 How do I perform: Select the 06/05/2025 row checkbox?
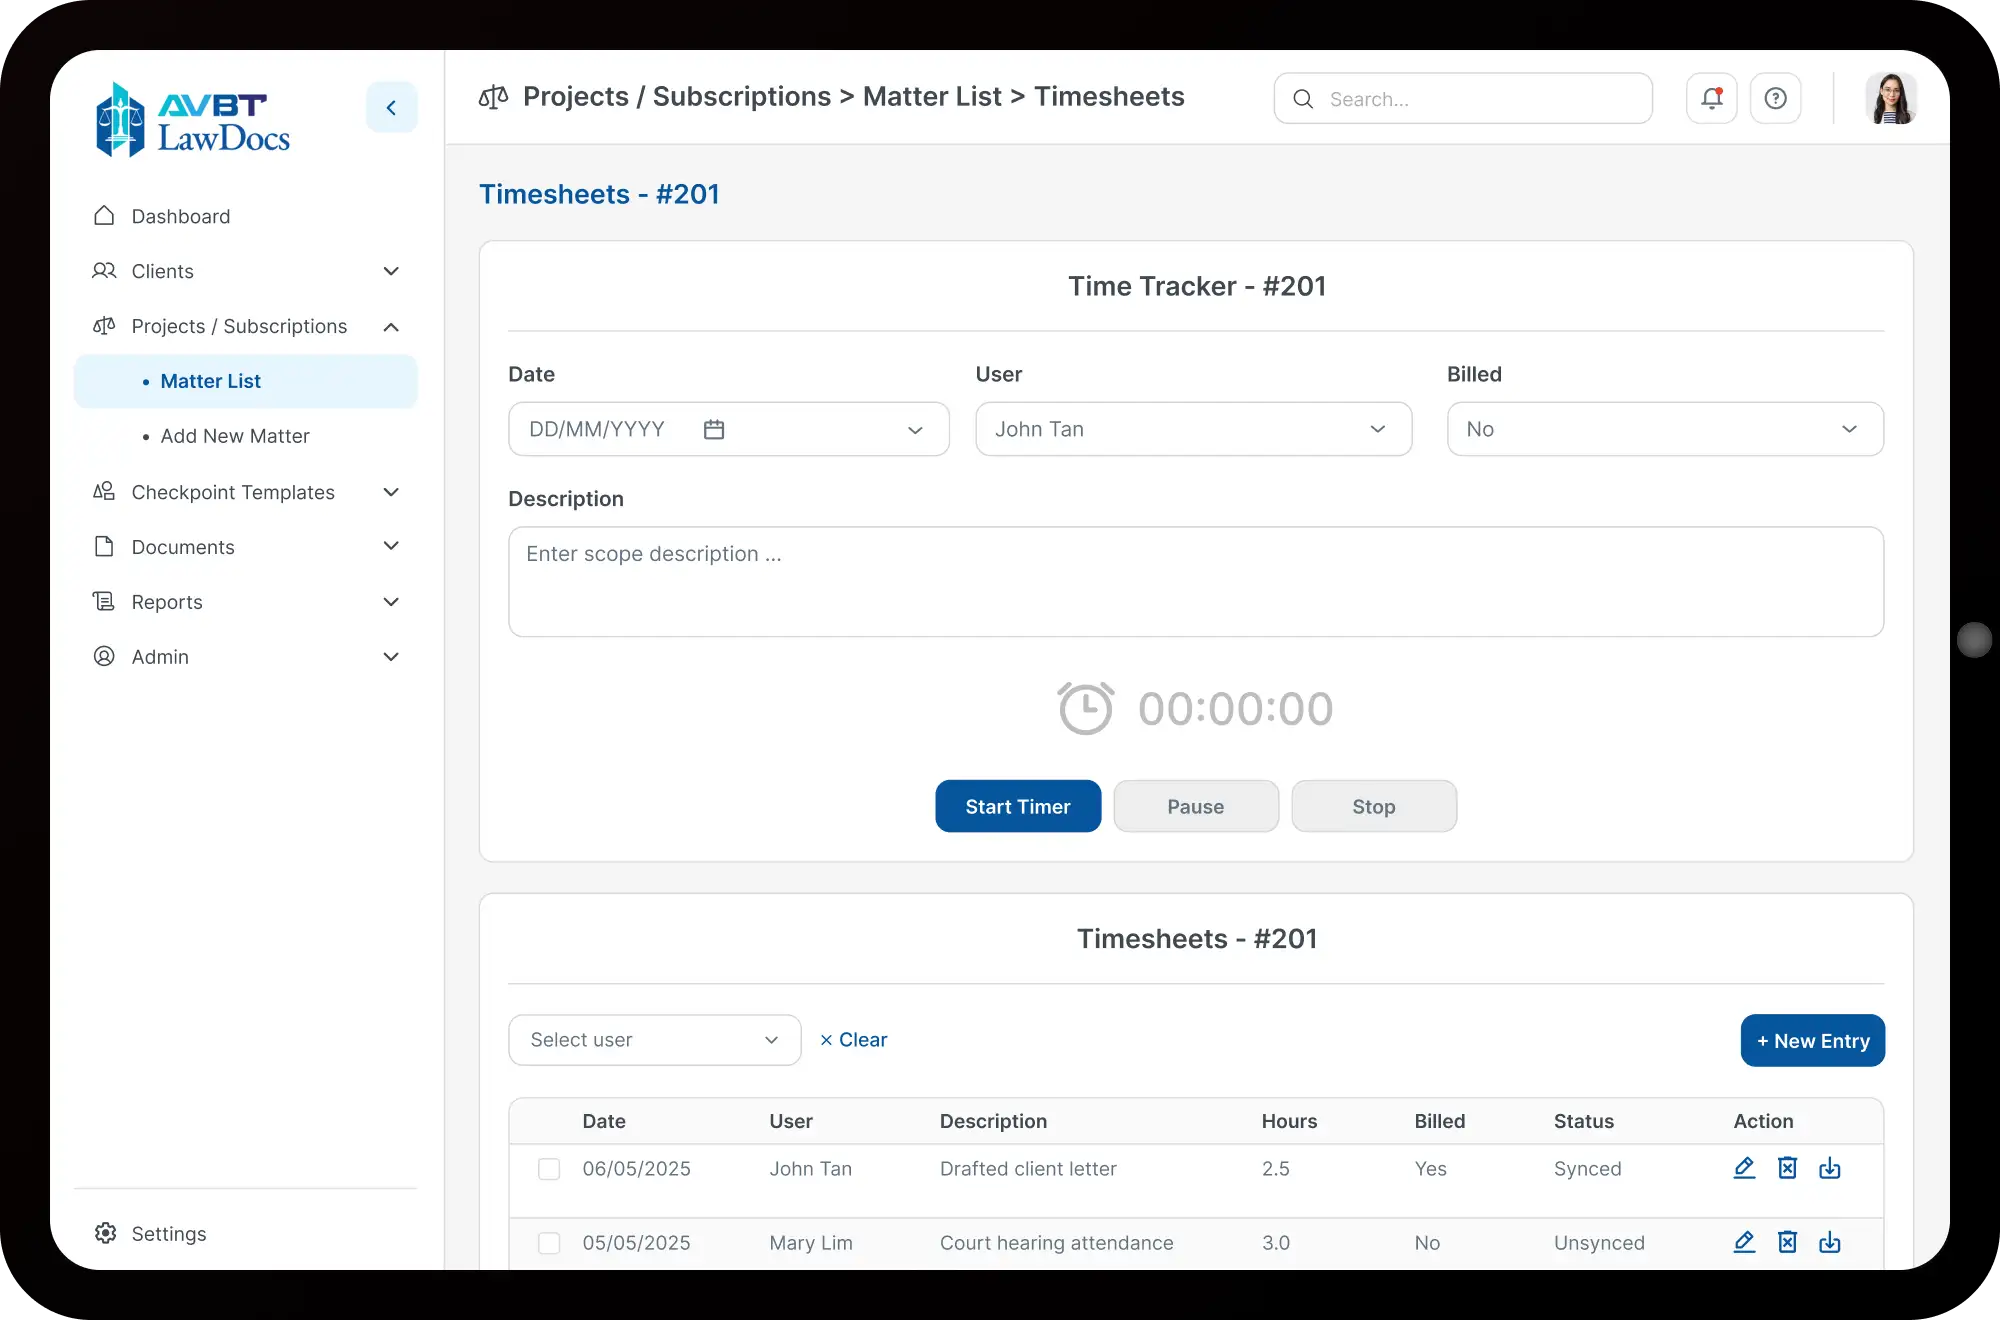tap(549, 1169)
